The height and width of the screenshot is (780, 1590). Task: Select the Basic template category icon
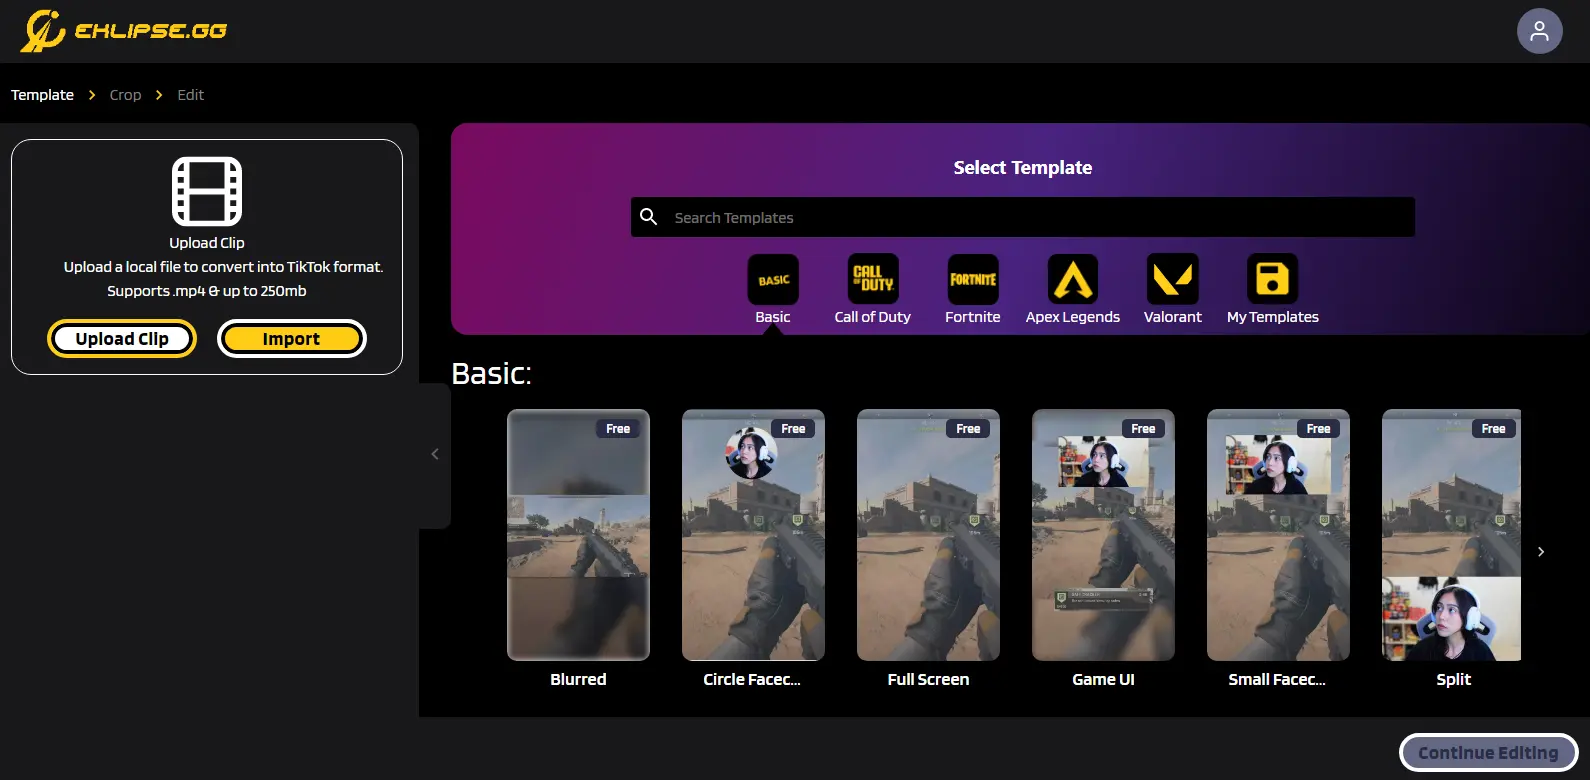click(773, 279)
